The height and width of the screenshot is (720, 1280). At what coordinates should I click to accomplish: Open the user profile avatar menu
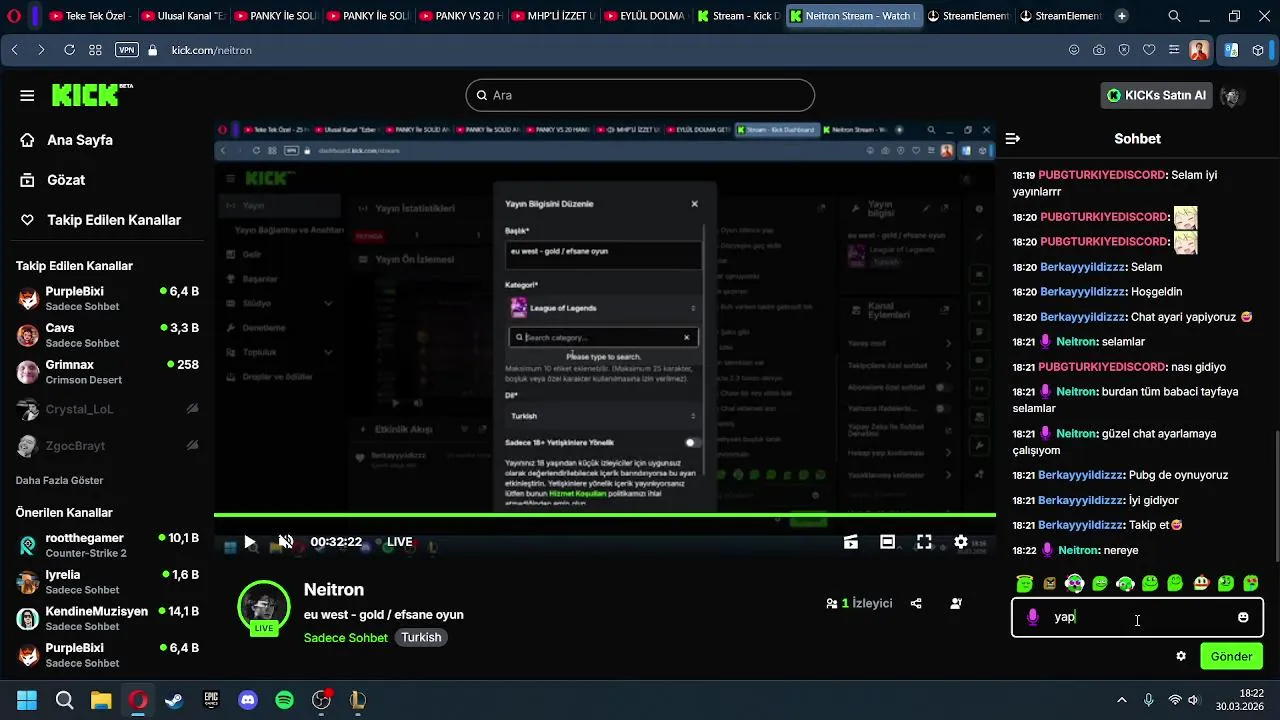tap(1232, 96)
